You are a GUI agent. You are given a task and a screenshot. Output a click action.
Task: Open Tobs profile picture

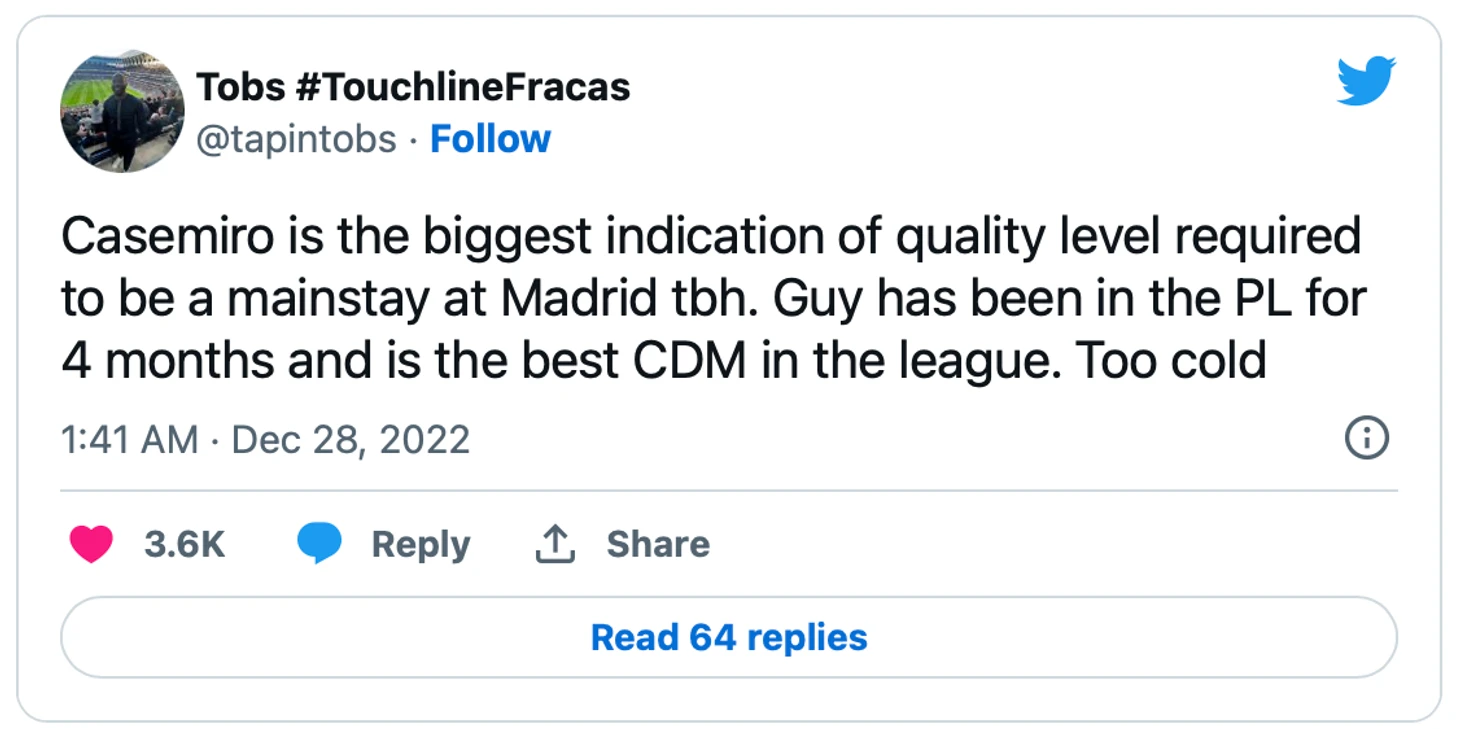[x=122, y=110]
